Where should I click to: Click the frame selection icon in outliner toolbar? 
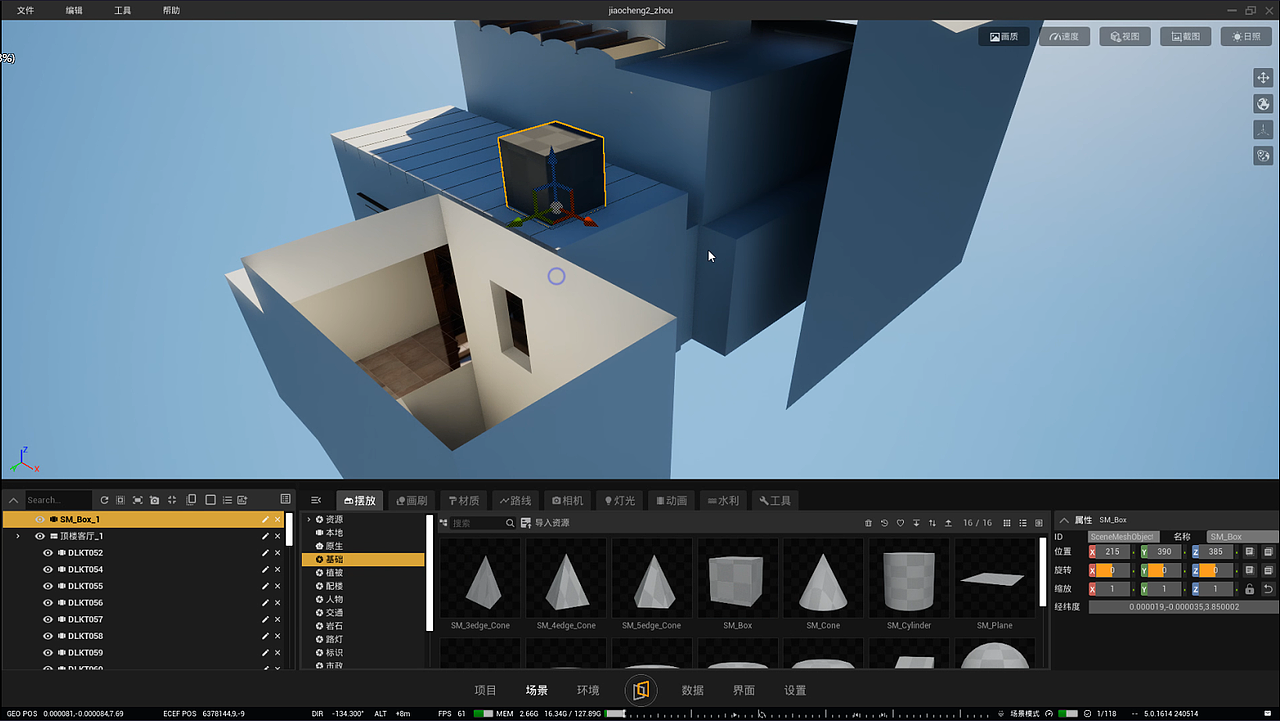pos(138,500)
